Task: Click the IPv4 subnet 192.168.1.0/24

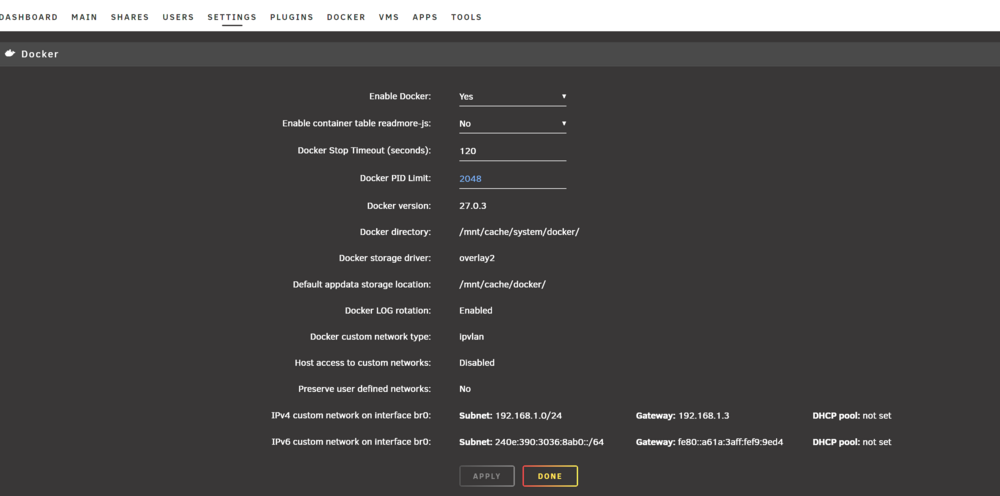Action: 528,416
